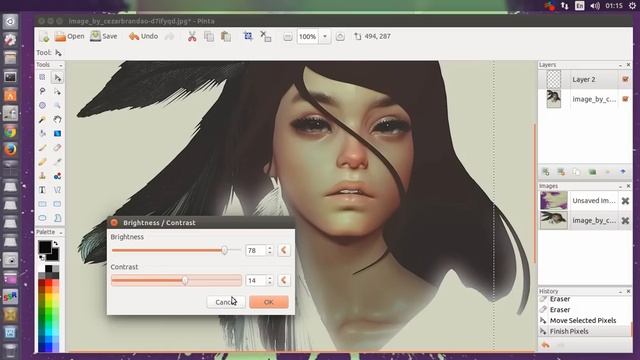Viewport: 640px width, 360px height.
Task: Collapse the History panel
Action: [x=620, y=291]
